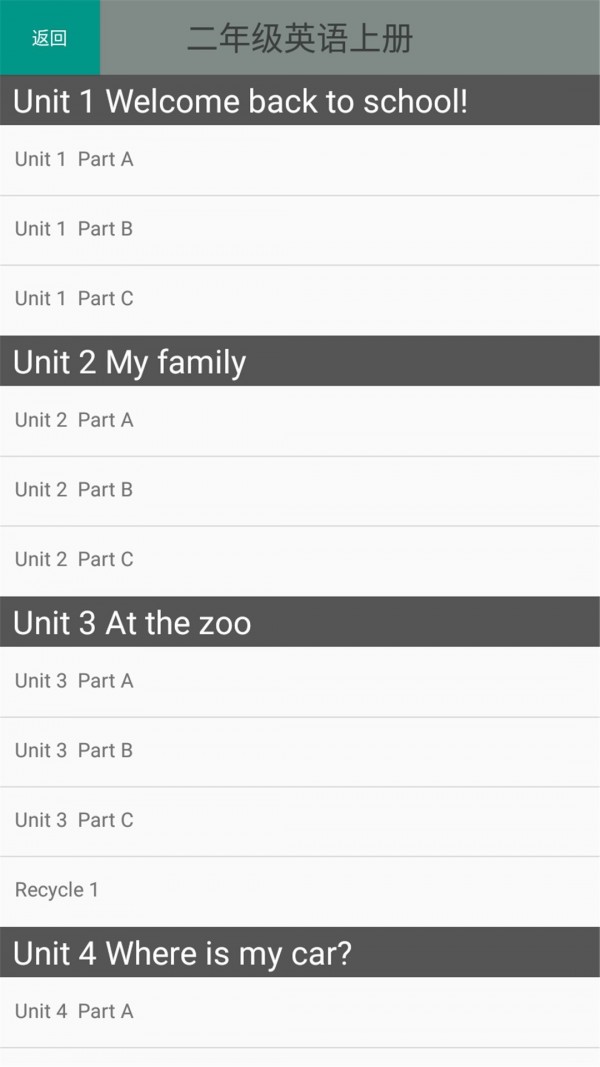Select Unit 1 Welcome back to school header

pos(240,101)
